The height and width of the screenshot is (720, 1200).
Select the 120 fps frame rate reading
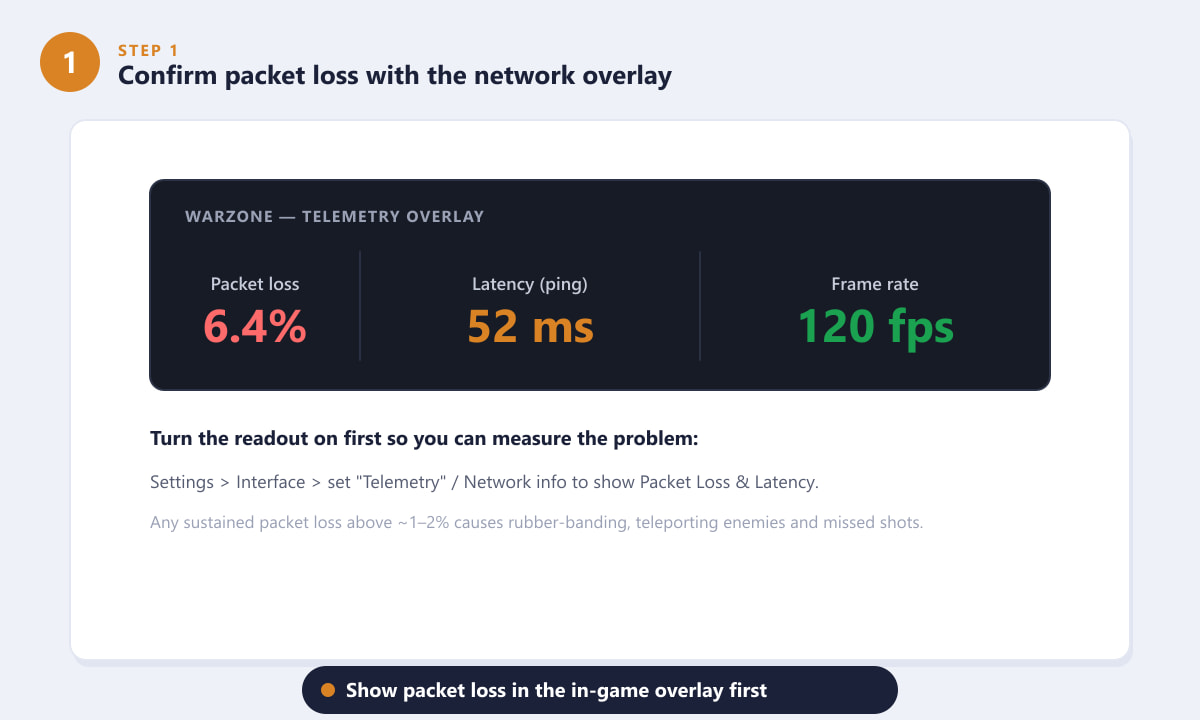(875, 326)
